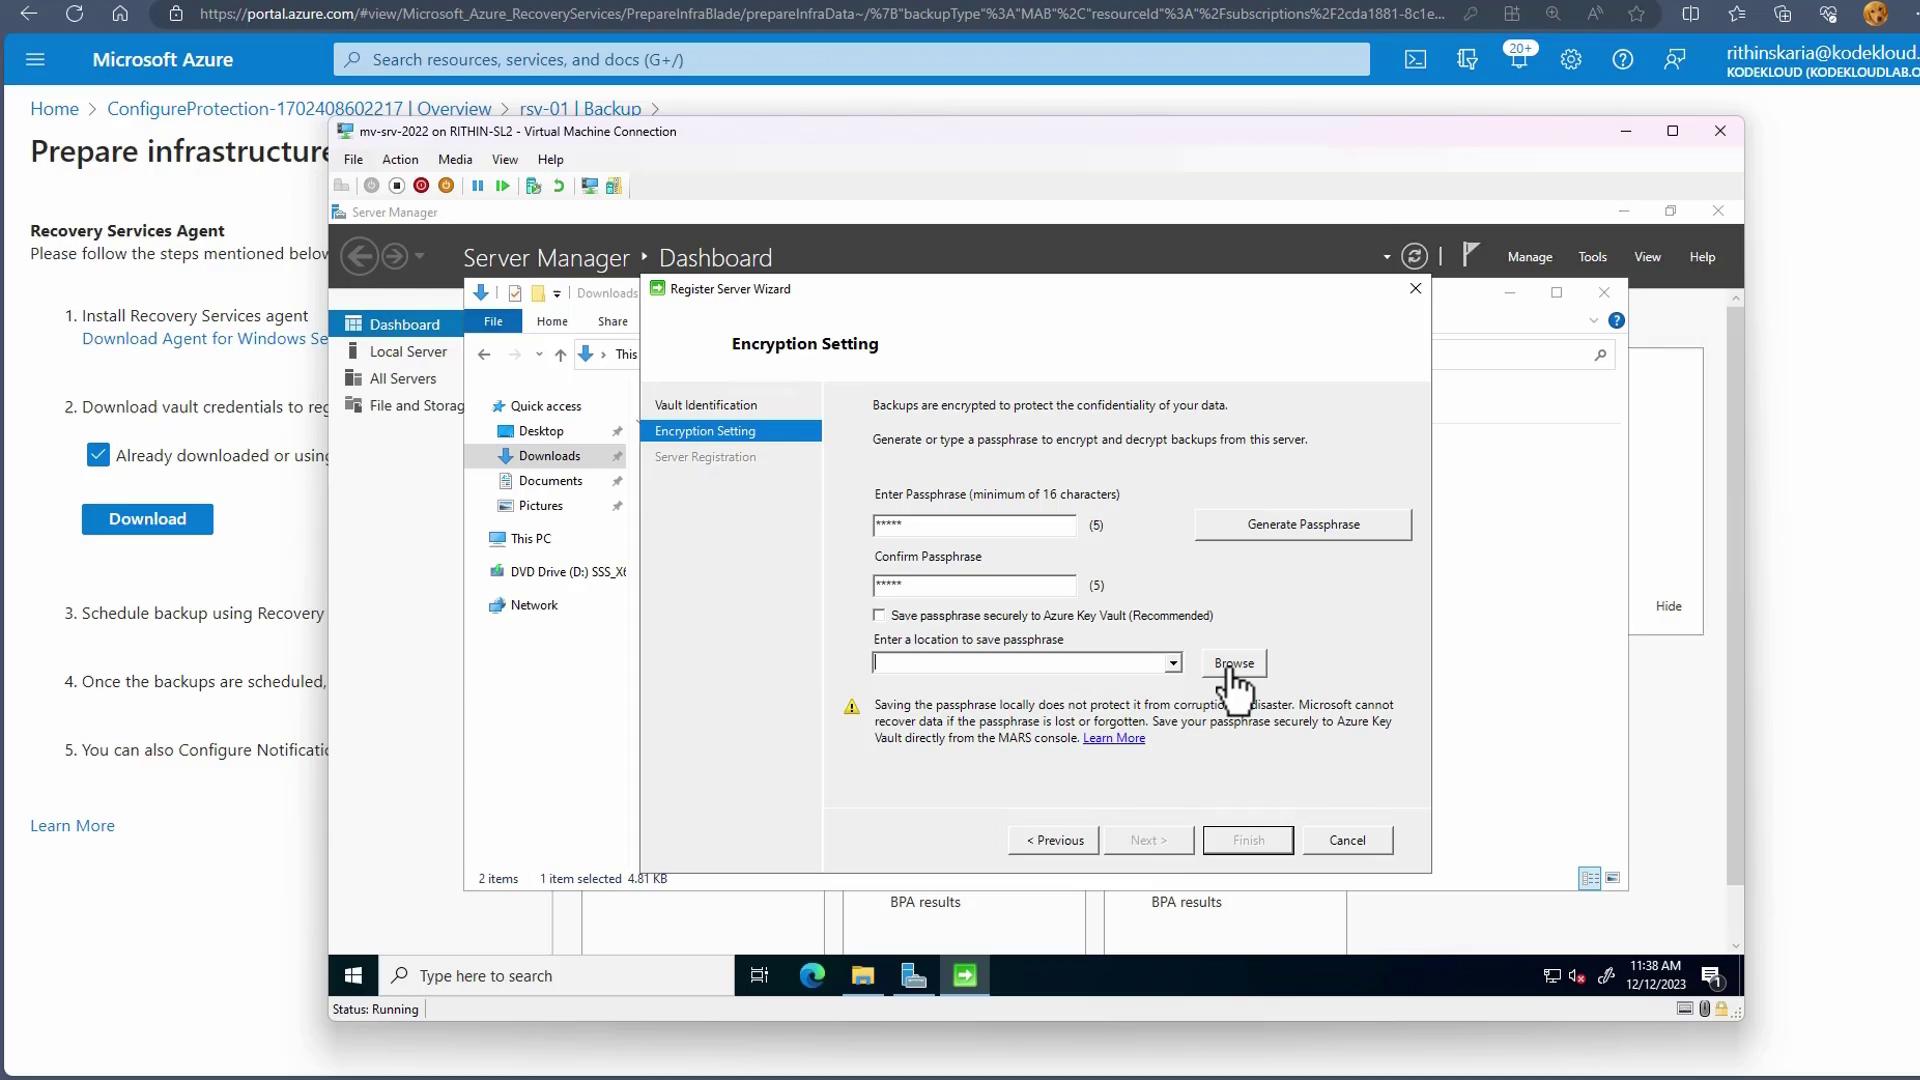Click Server Manager refresh icon
Image resolution: width=1920 pixels, height=1080 pixels.
click(x=1414, y=257)
